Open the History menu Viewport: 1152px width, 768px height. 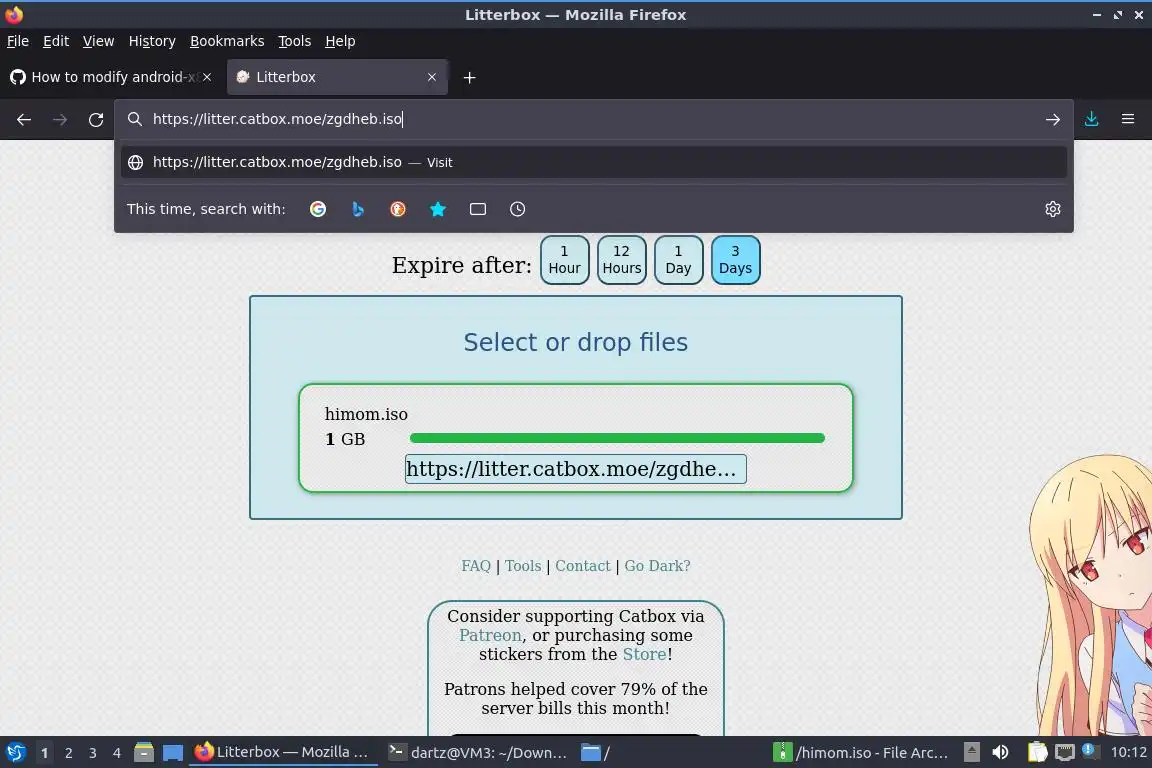point(152,41)
